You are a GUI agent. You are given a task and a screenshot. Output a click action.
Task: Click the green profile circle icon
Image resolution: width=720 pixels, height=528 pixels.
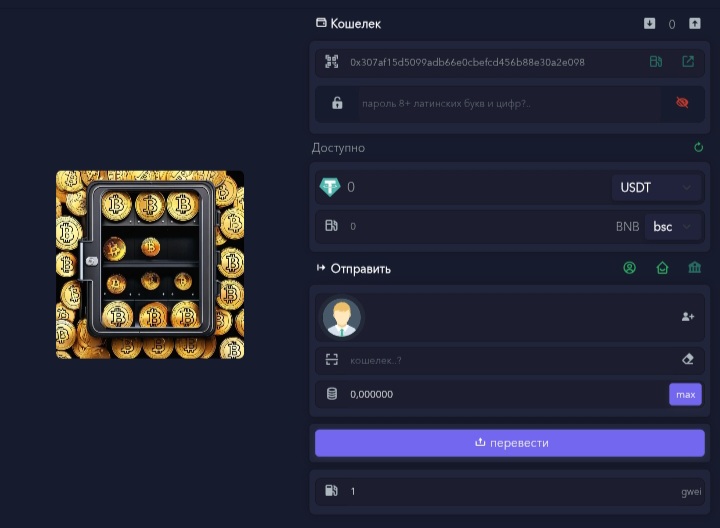(630, 268)
